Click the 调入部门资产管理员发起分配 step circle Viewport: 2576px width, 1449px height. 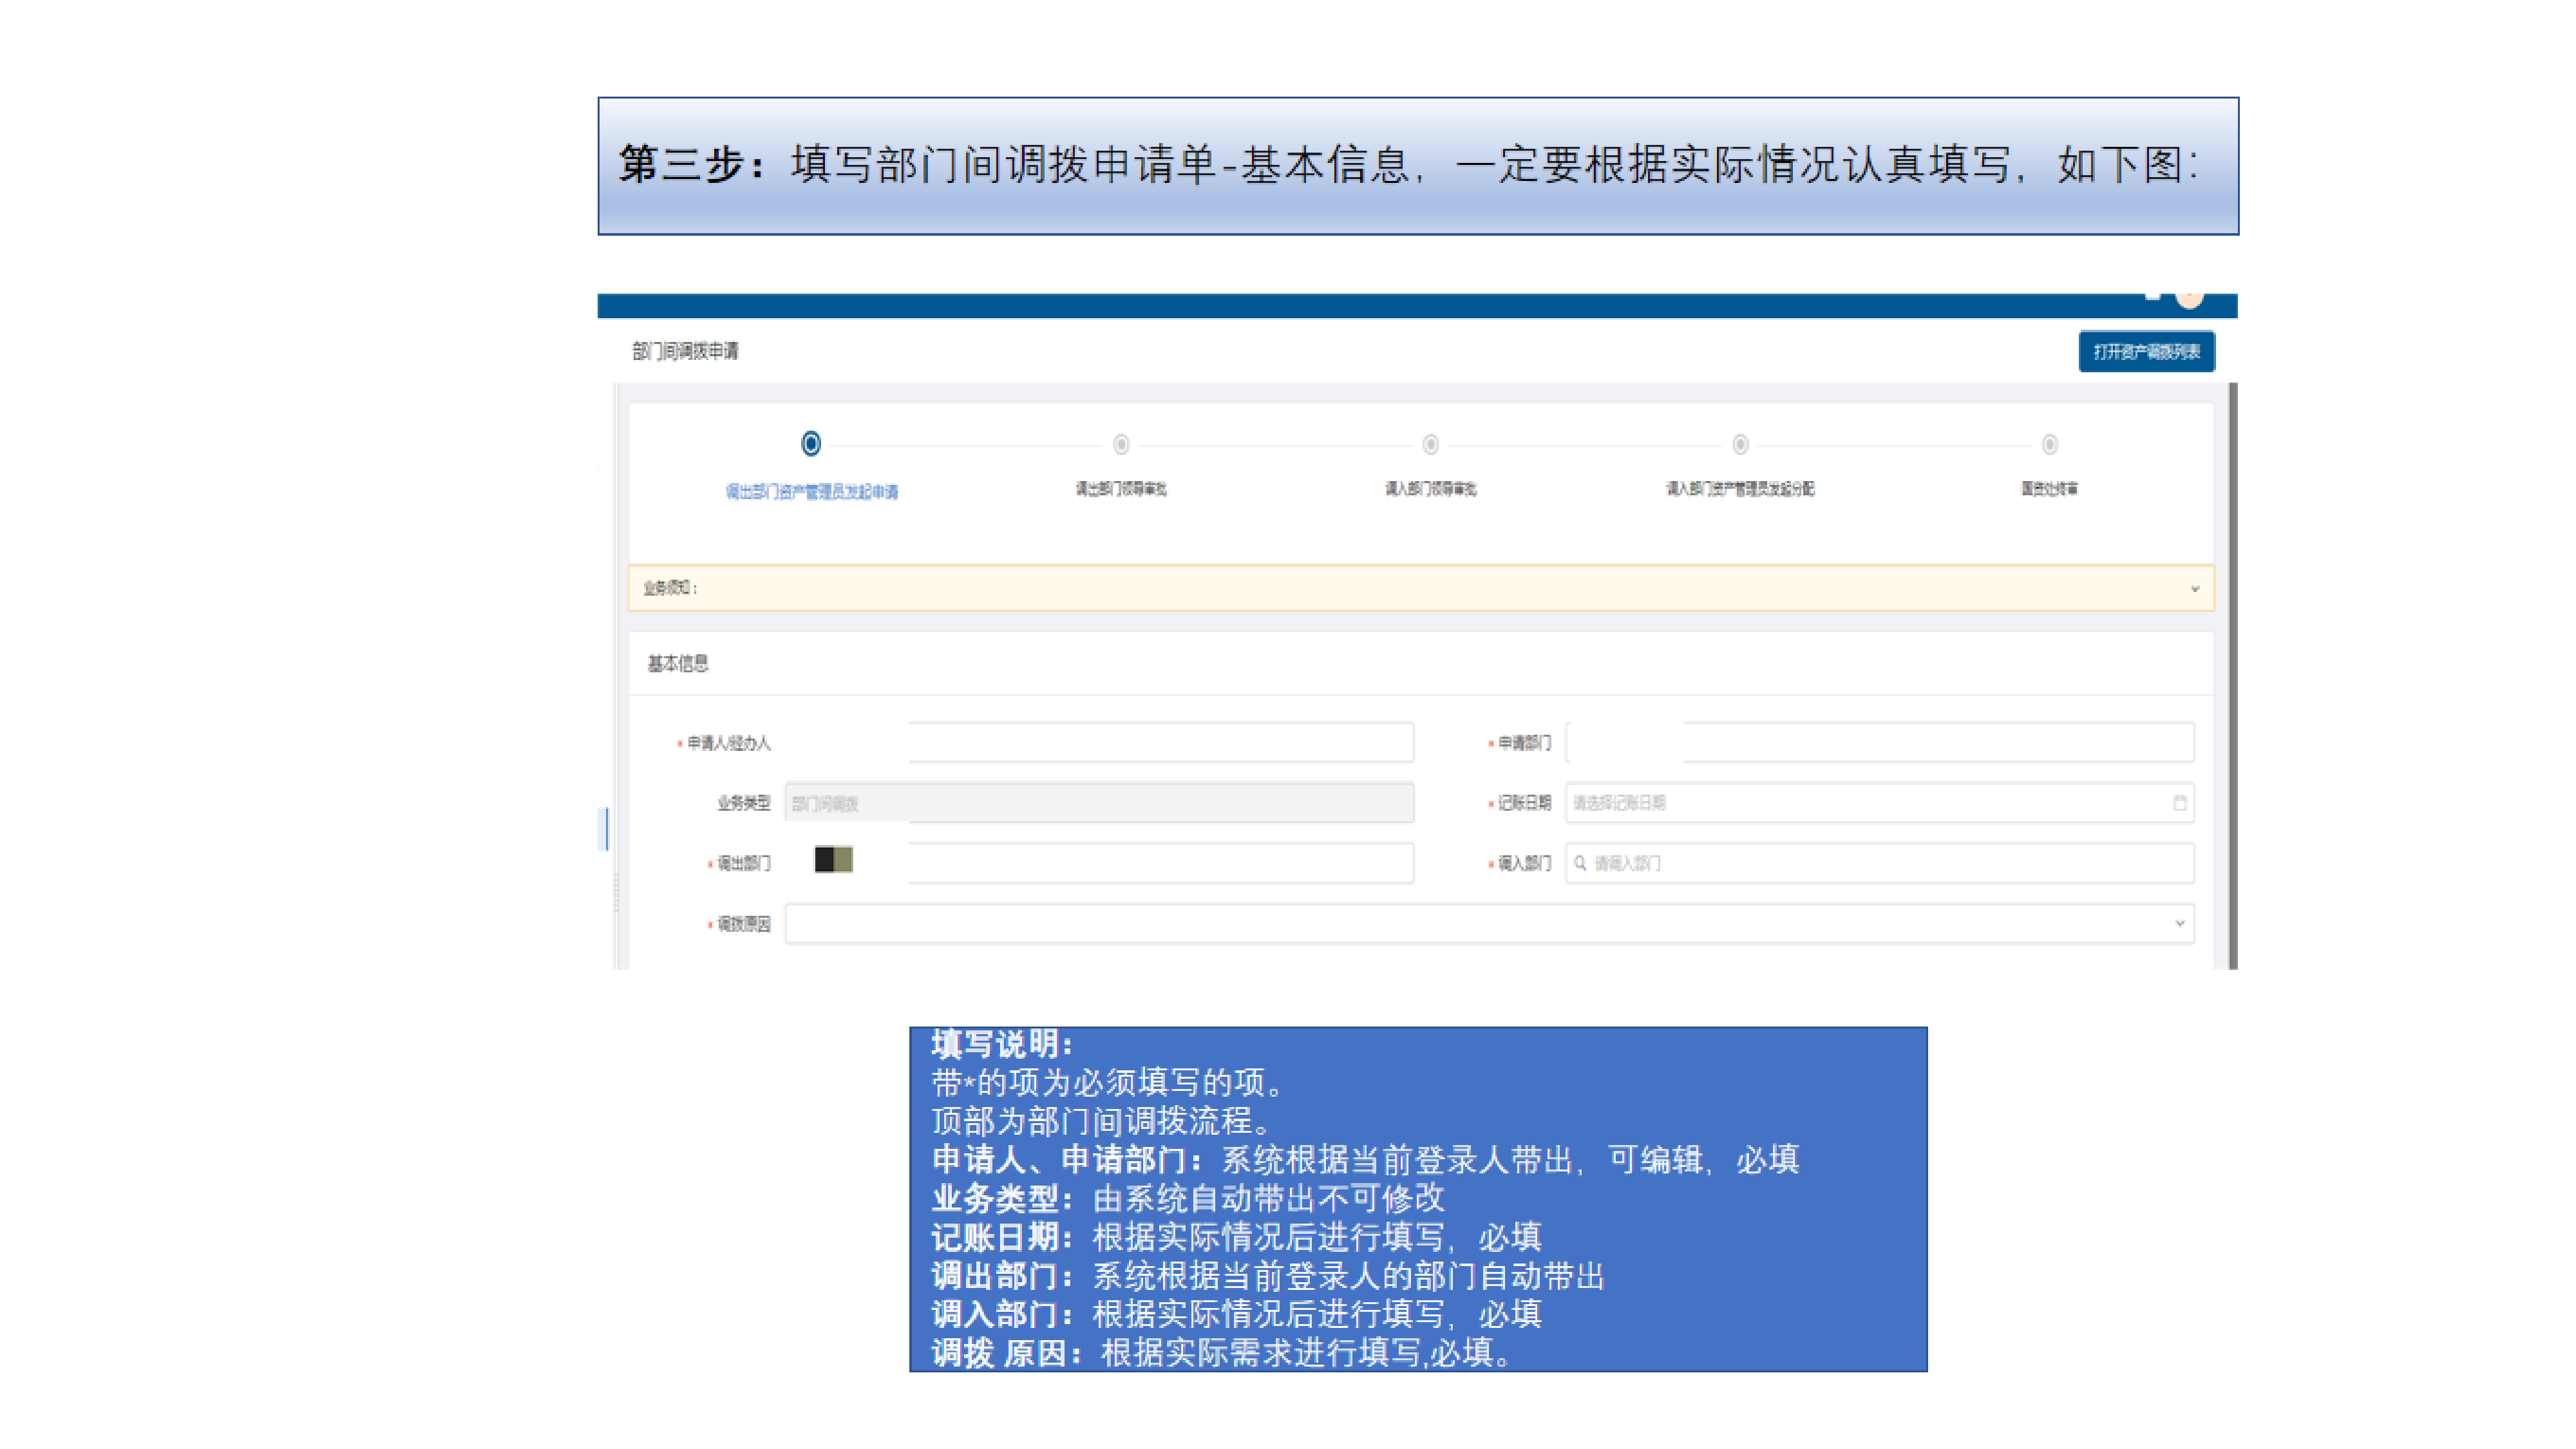1740,444
